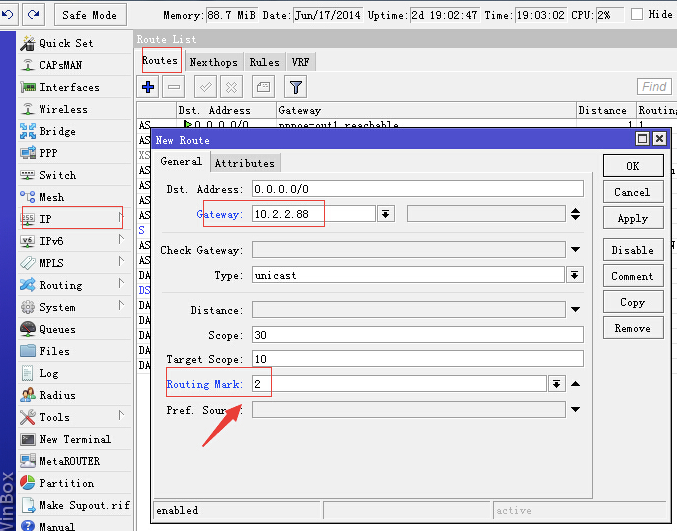Open Radius from the sidebar
677x531 pixels.
(74, 395)
